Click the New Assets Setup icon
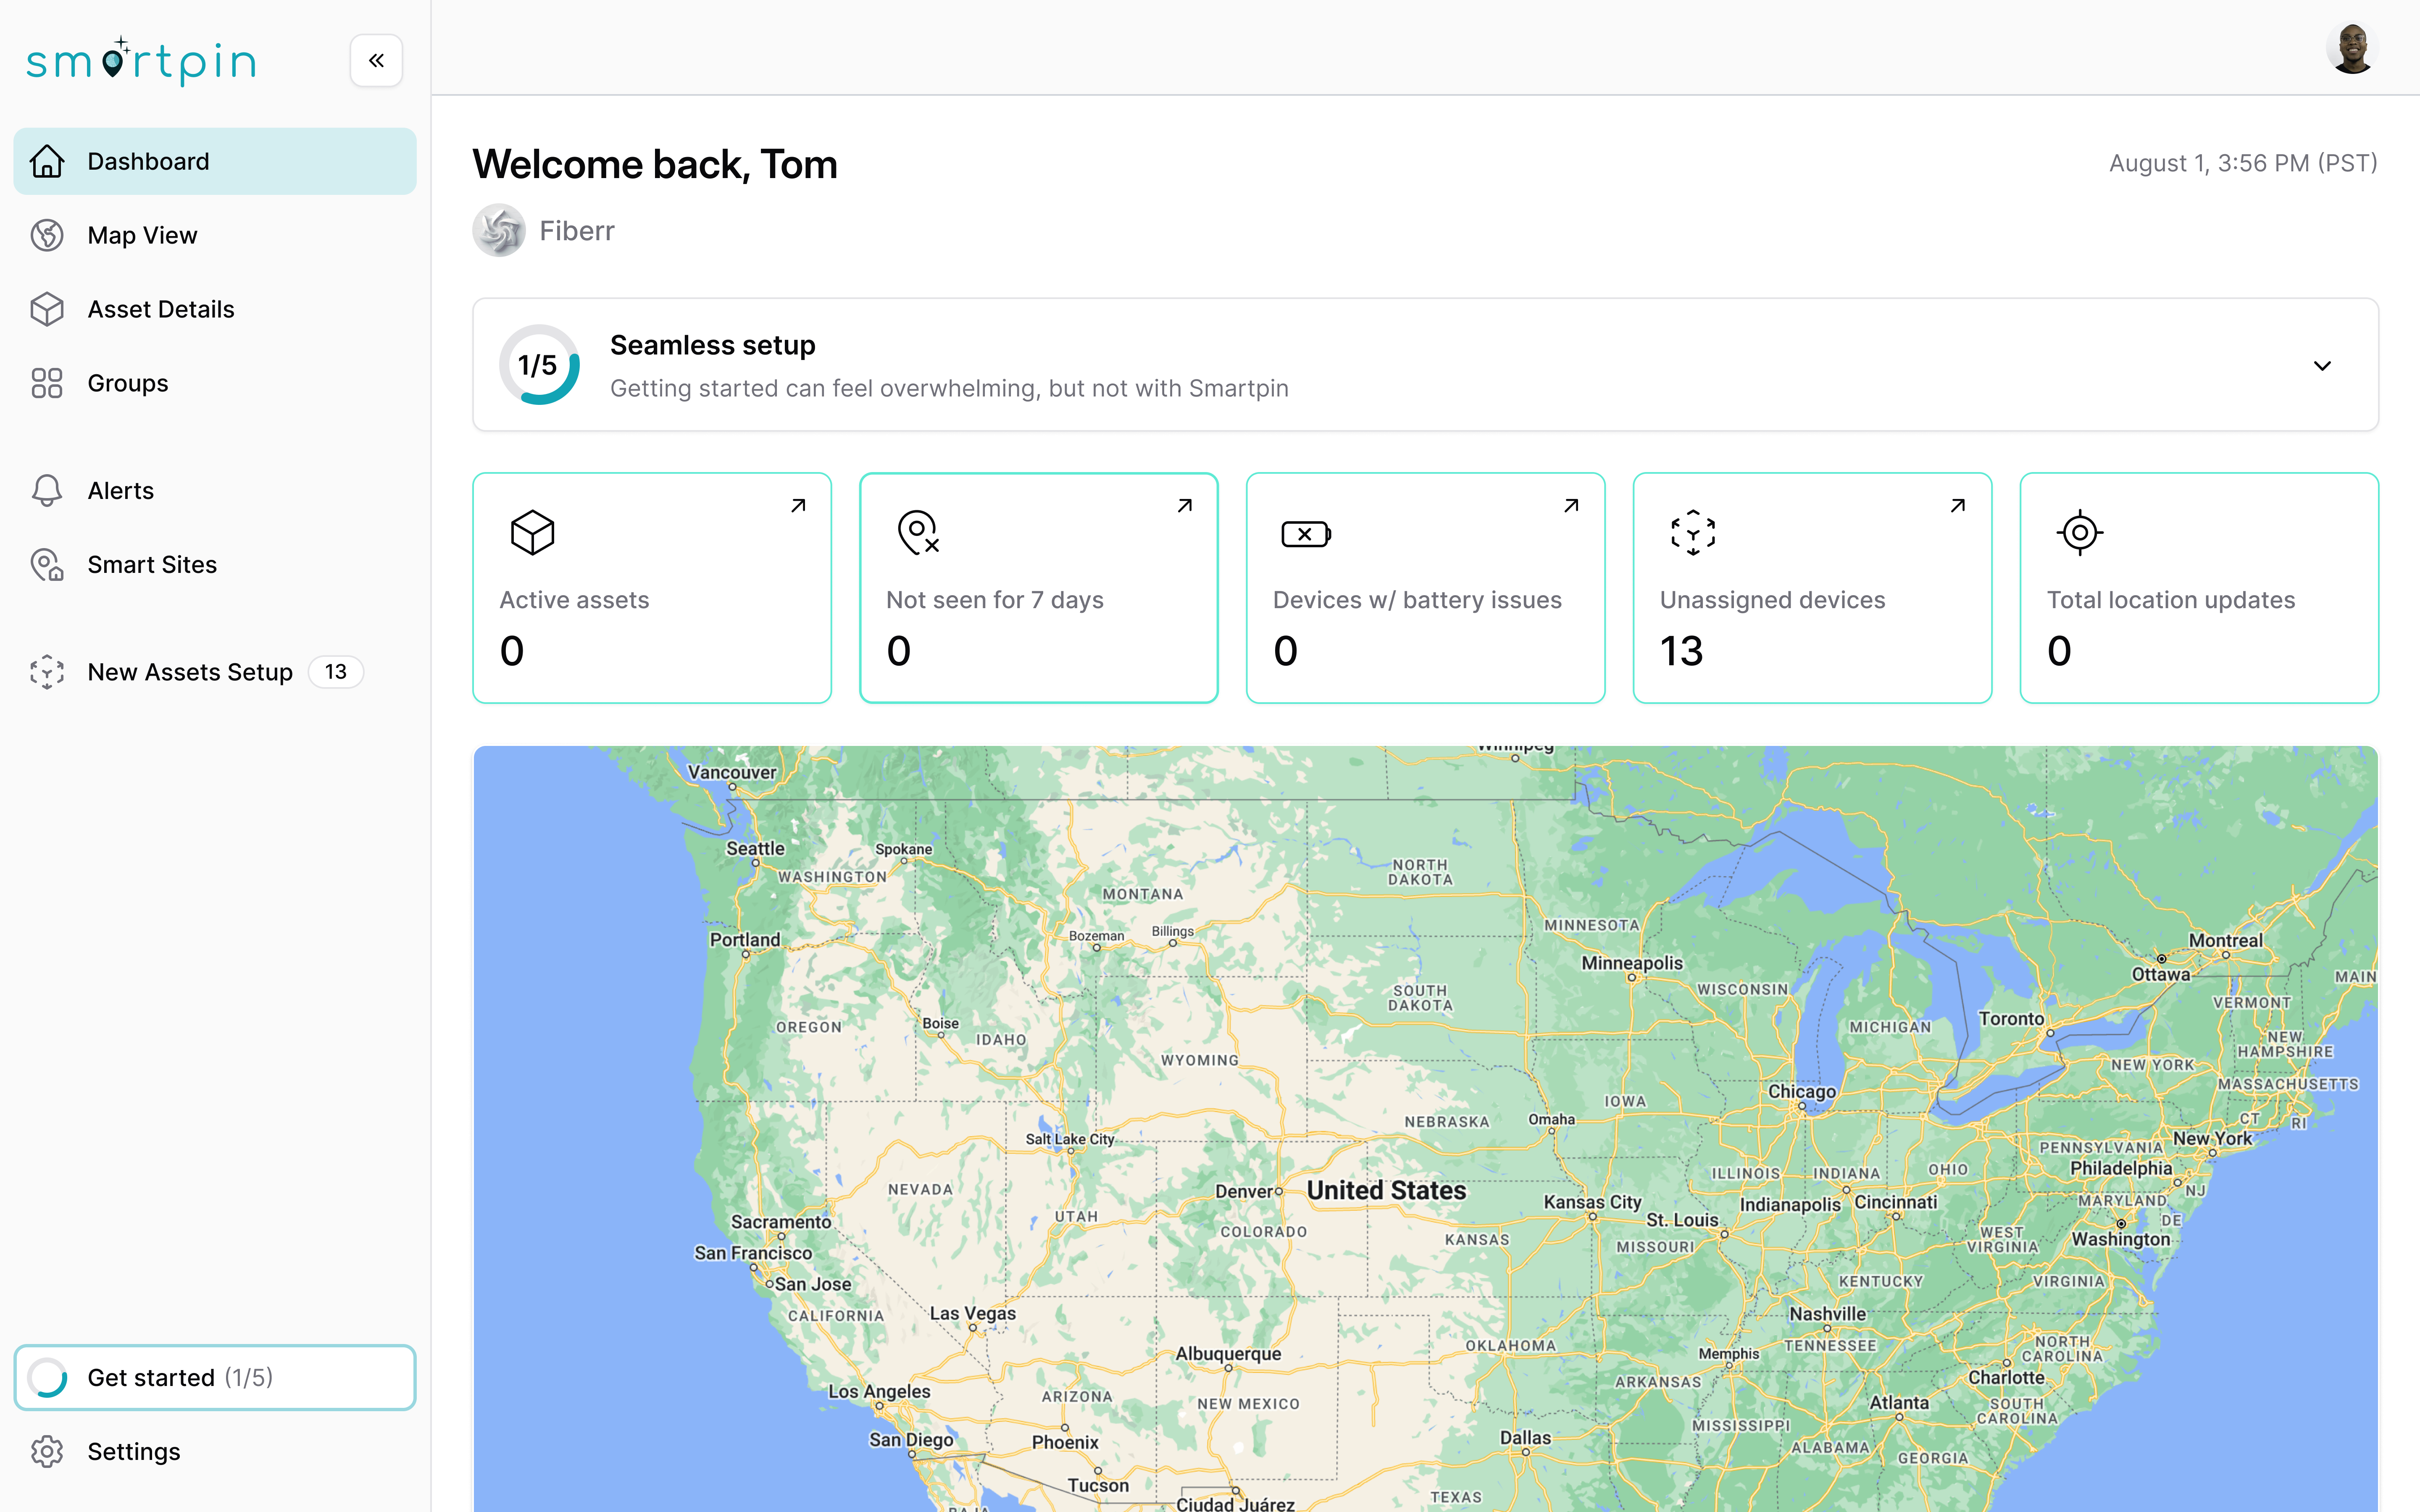Image resolution: width=2420 pixels, height=1512 pixels. [47, 672]
